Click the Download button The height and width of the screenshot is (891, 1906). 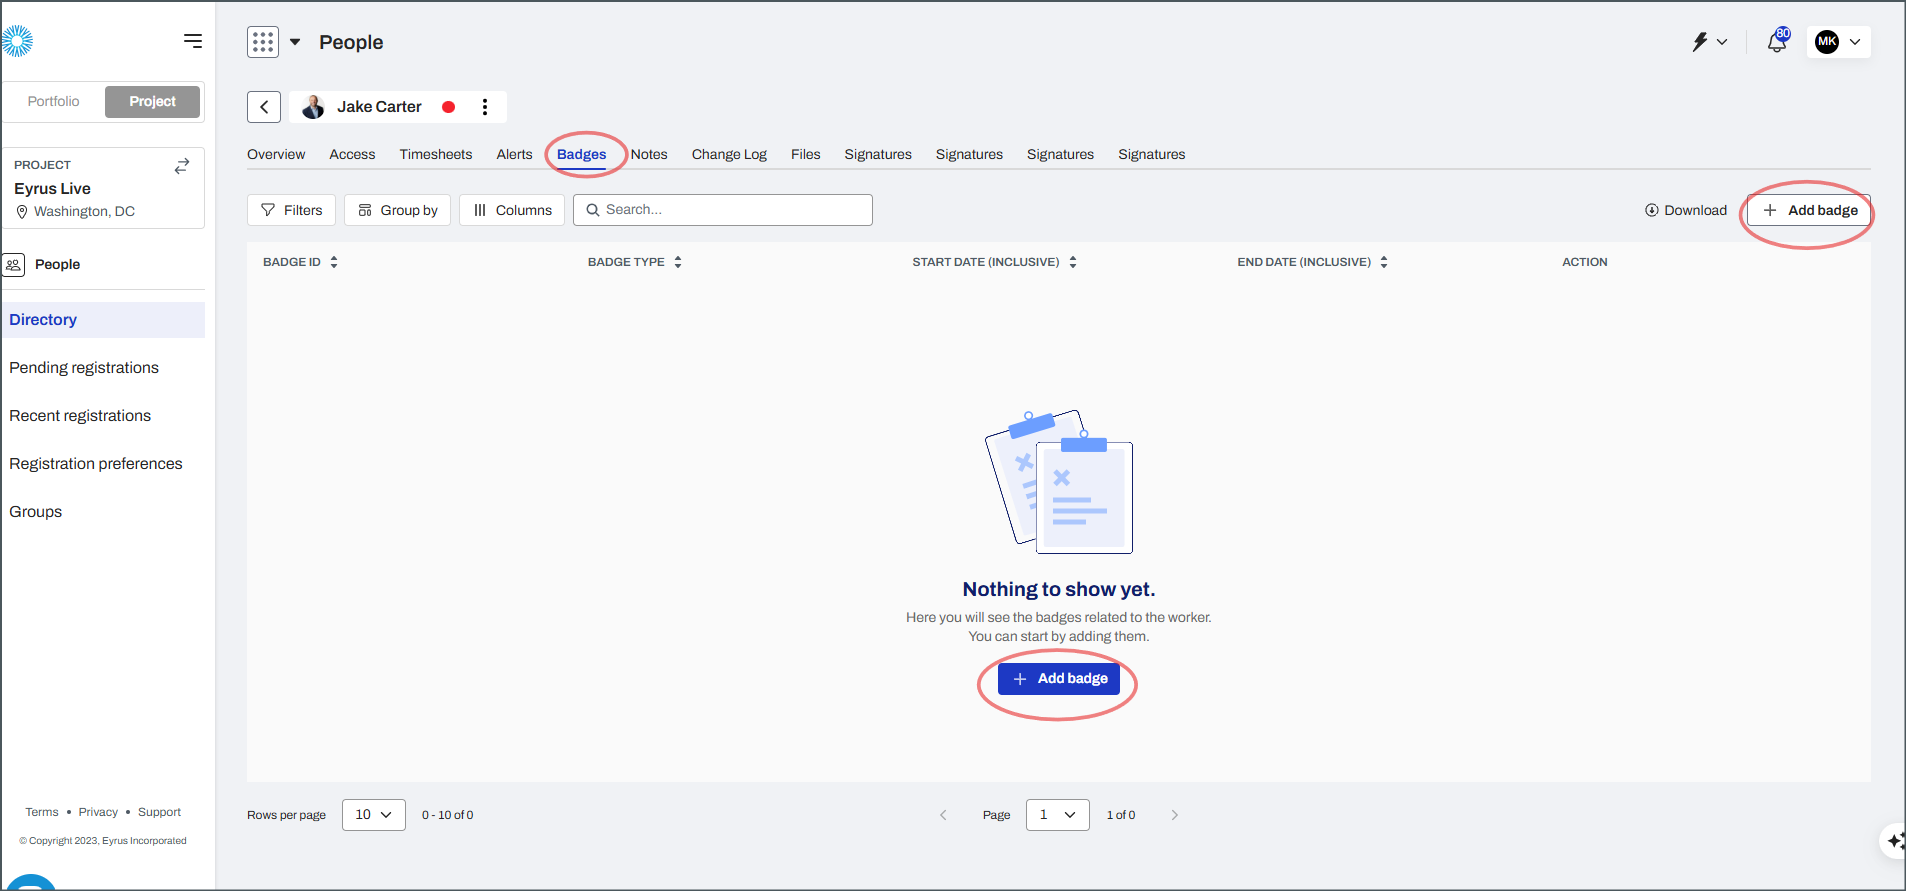[1686, 211]
